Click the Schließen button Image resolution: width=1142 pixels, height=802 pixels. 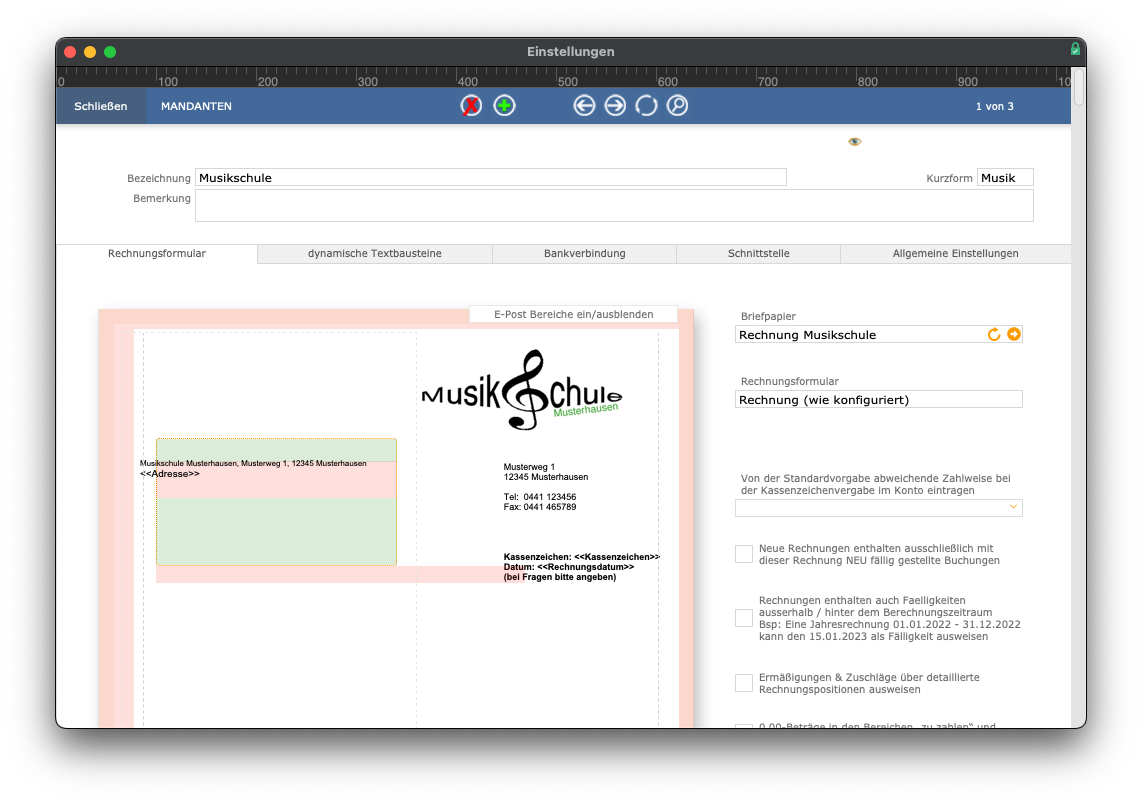[101, 106]
